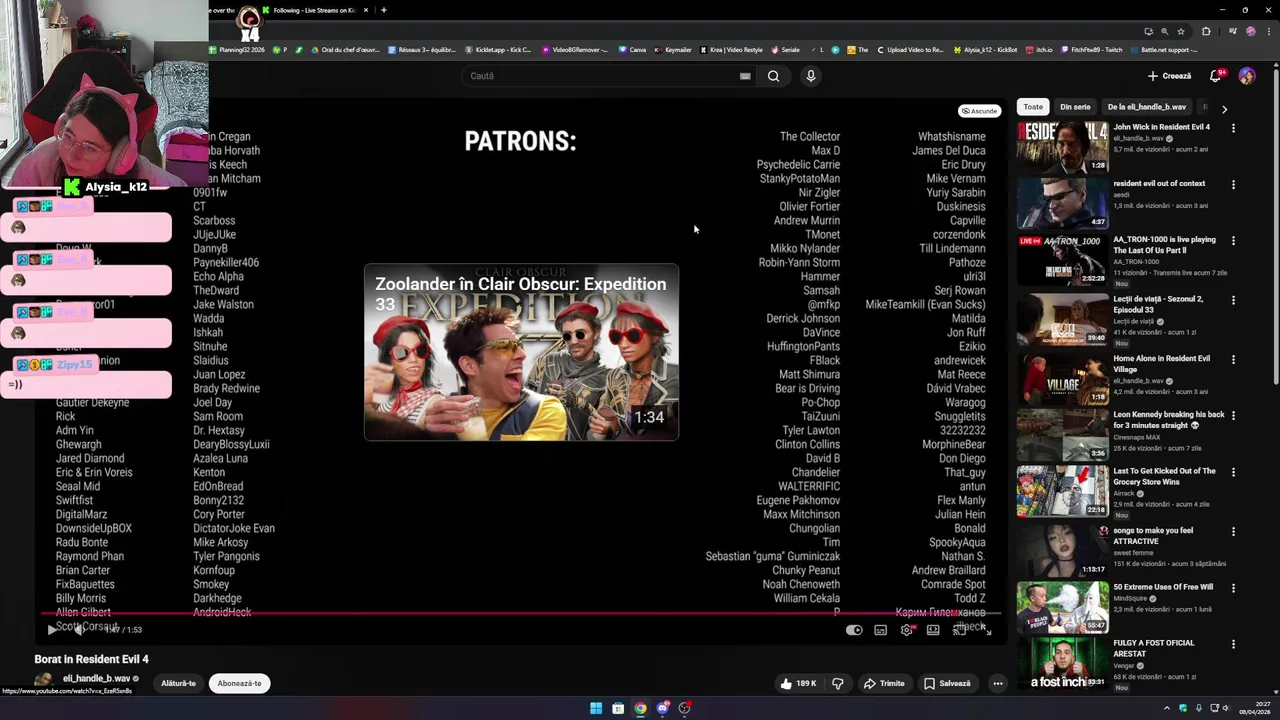The image size is (1280, 720).
Task: Bookmark this page with the star icon
Action: click(x=1181, y=31)
